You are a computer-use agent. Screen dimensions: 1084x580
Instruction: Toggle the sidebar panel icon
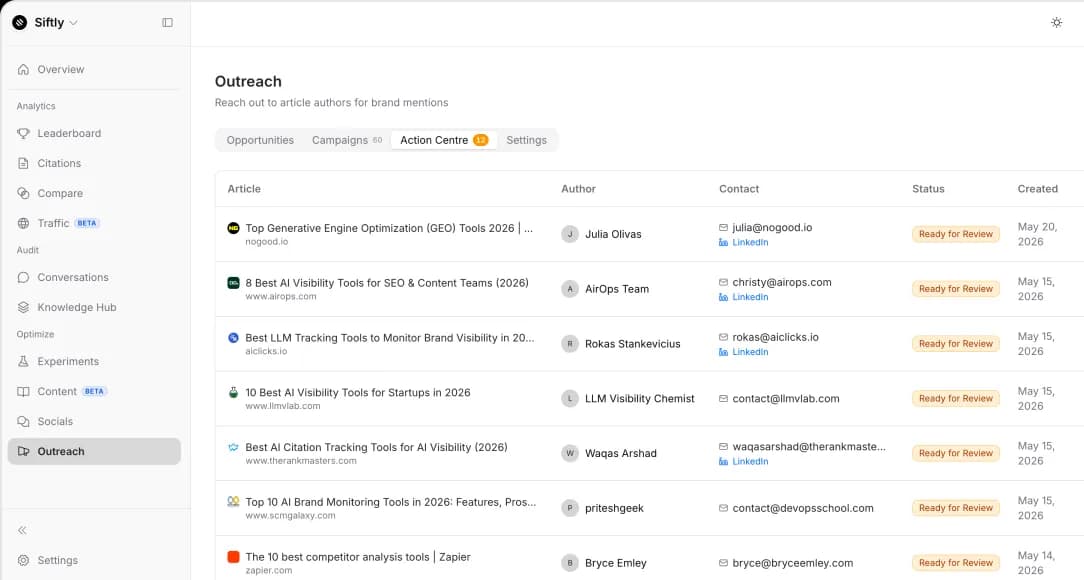167,23
